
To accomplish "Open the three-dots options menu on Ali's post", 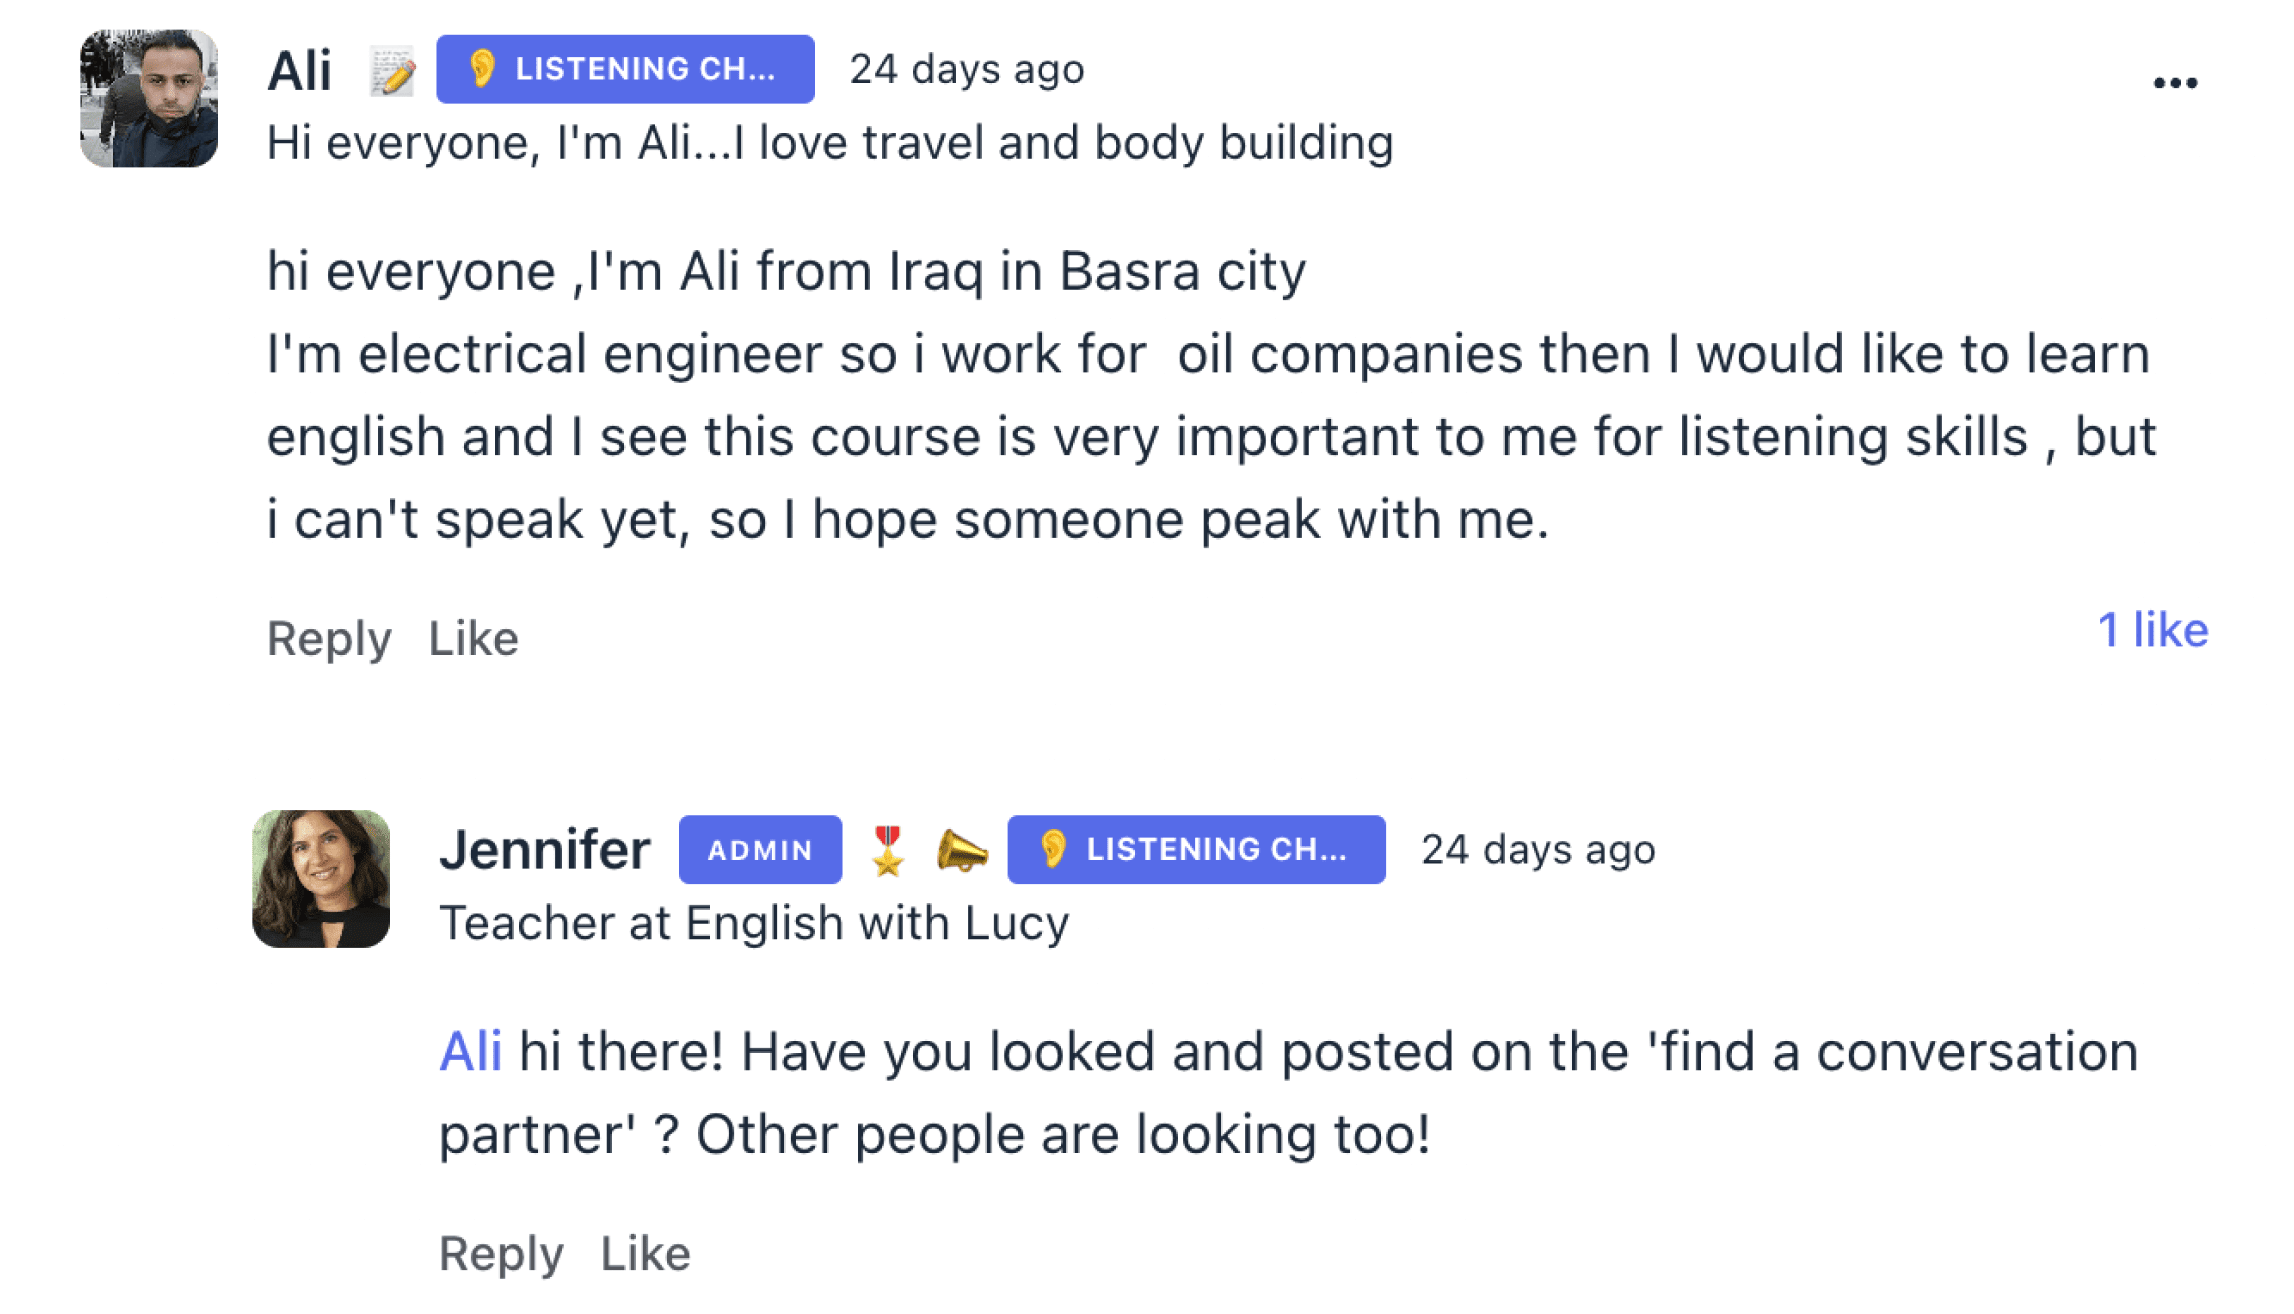I will coord(2174,83).
